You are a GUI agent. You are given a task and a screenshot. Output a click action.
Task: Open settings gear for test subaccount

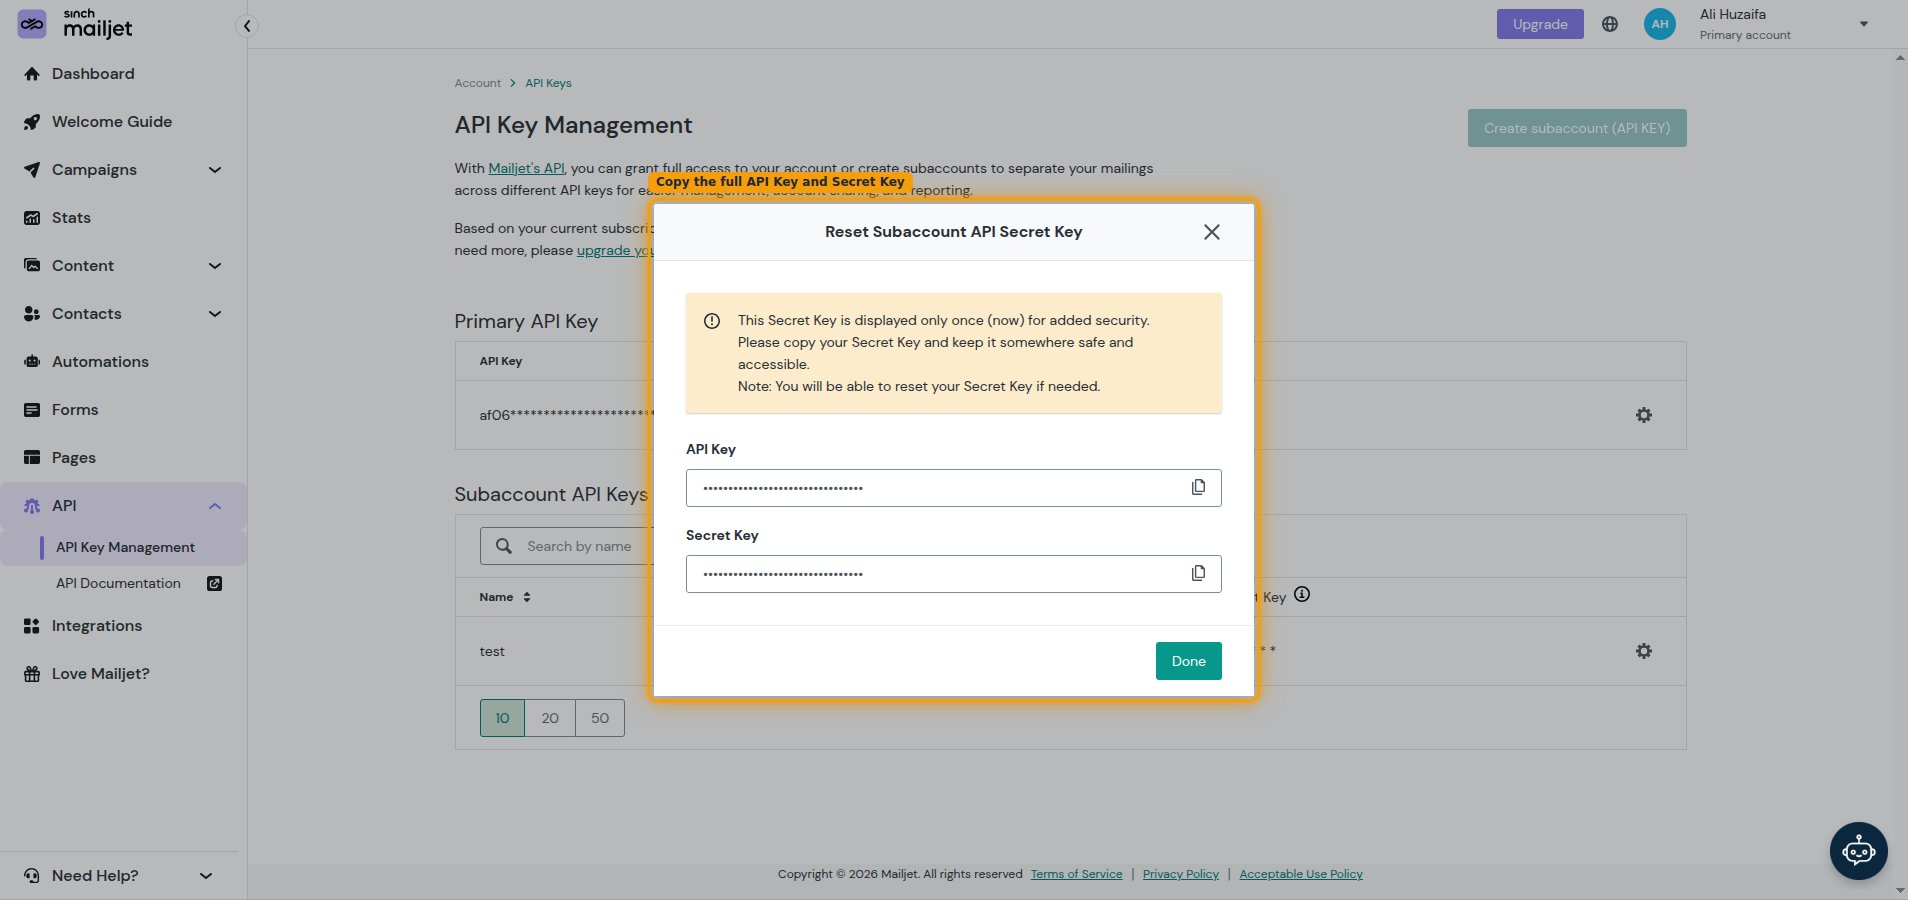coord(1643,651)
